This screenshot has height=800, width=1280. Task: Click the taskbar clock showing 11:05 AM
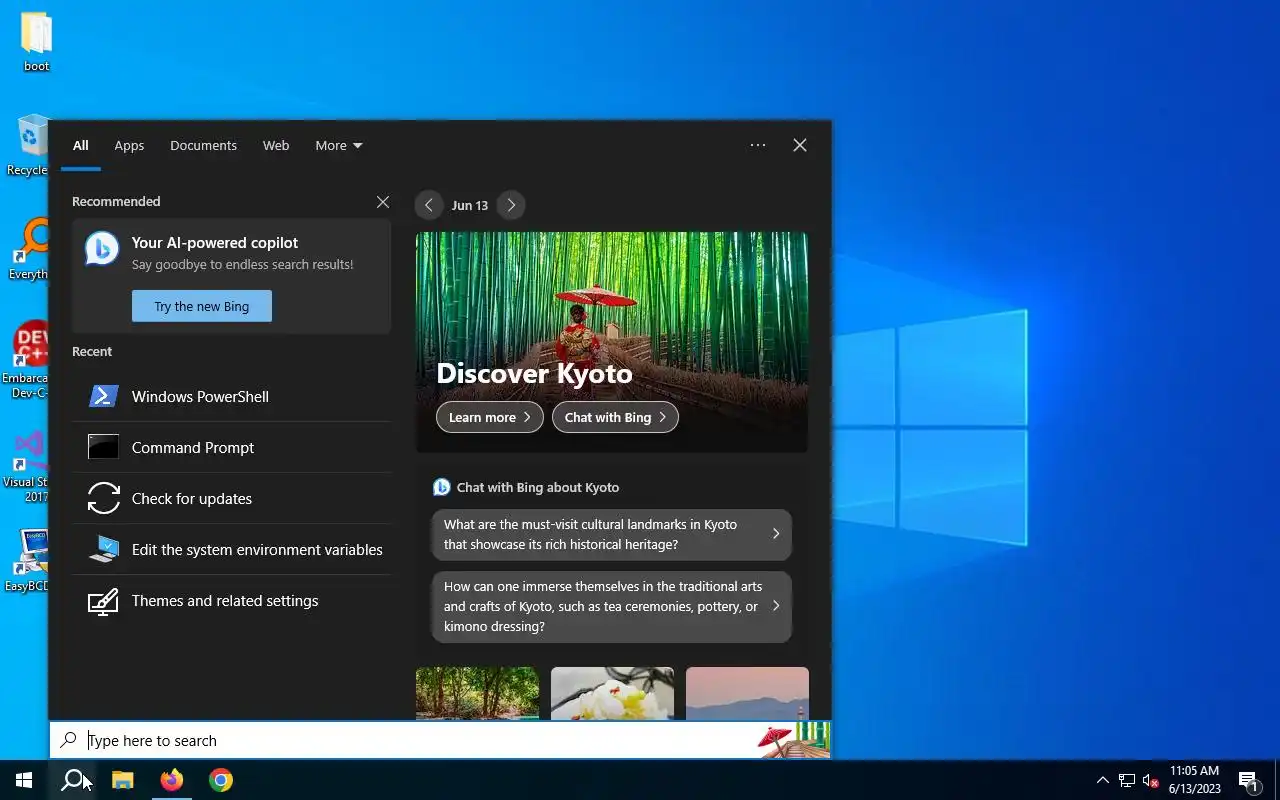(1195, 780)
